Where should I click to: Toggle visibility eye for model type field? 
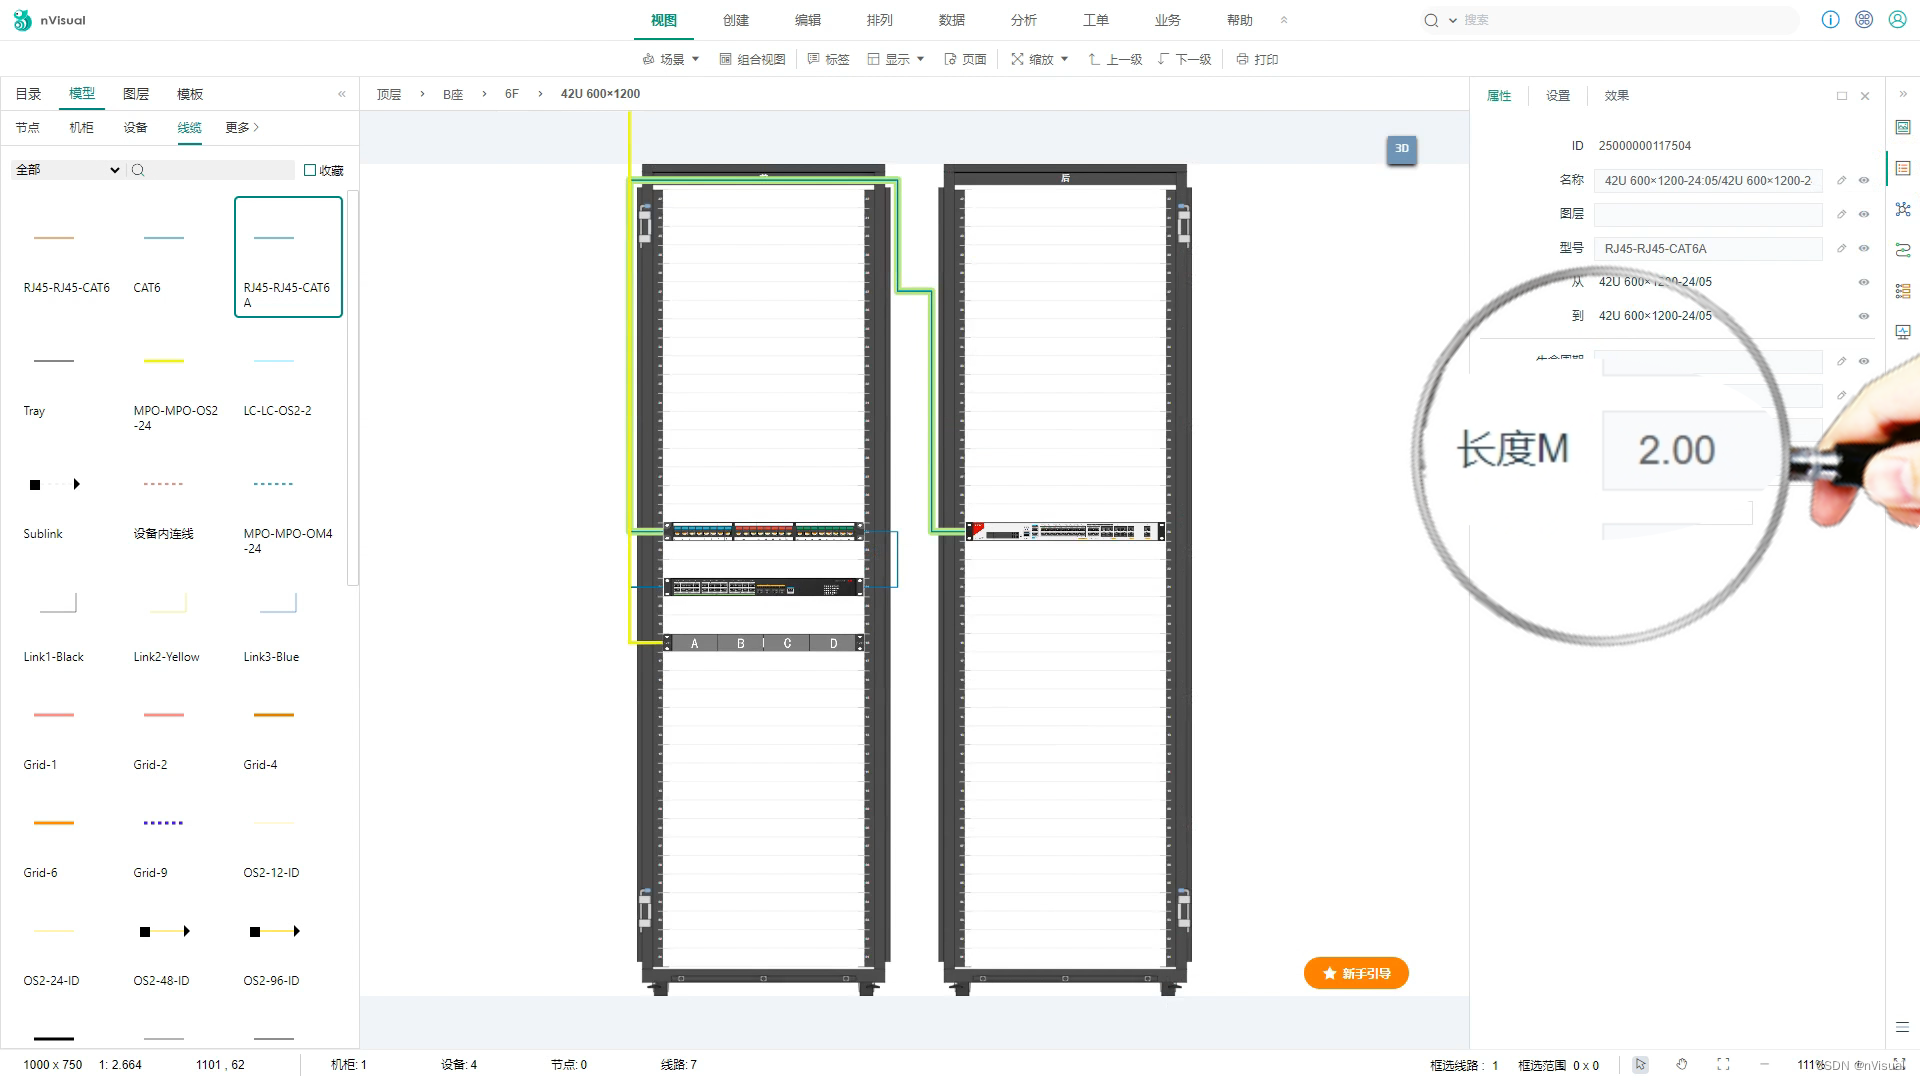coord(1864,248)
